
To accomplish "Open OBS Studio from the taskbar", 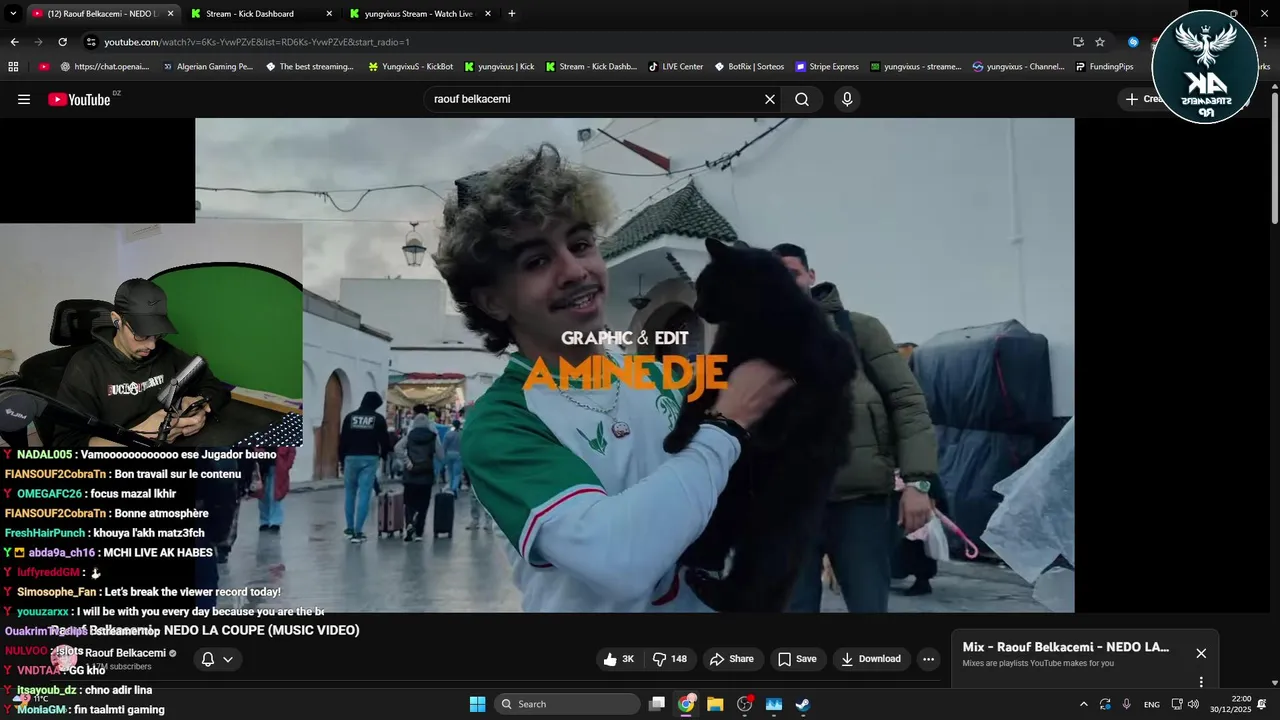I will click(744, 704).
